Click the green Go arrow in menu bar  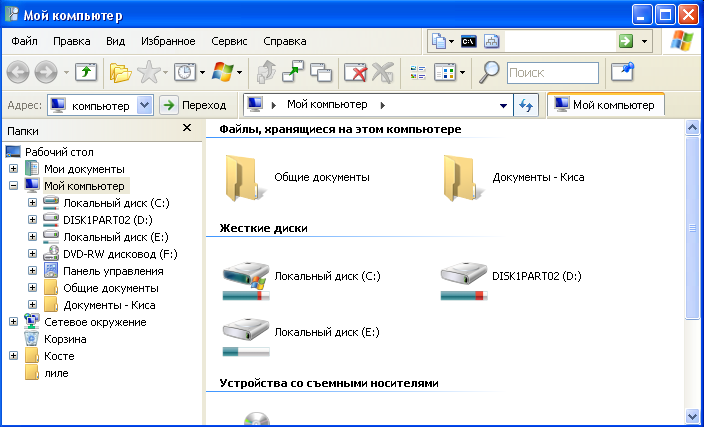[625, 41]
